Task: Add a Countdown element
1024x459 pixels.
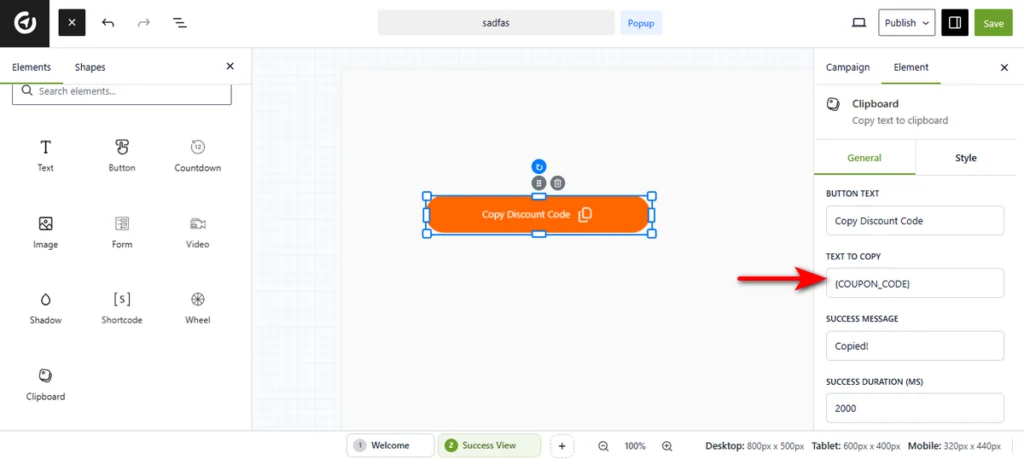Action: click(x=197, y=155)
